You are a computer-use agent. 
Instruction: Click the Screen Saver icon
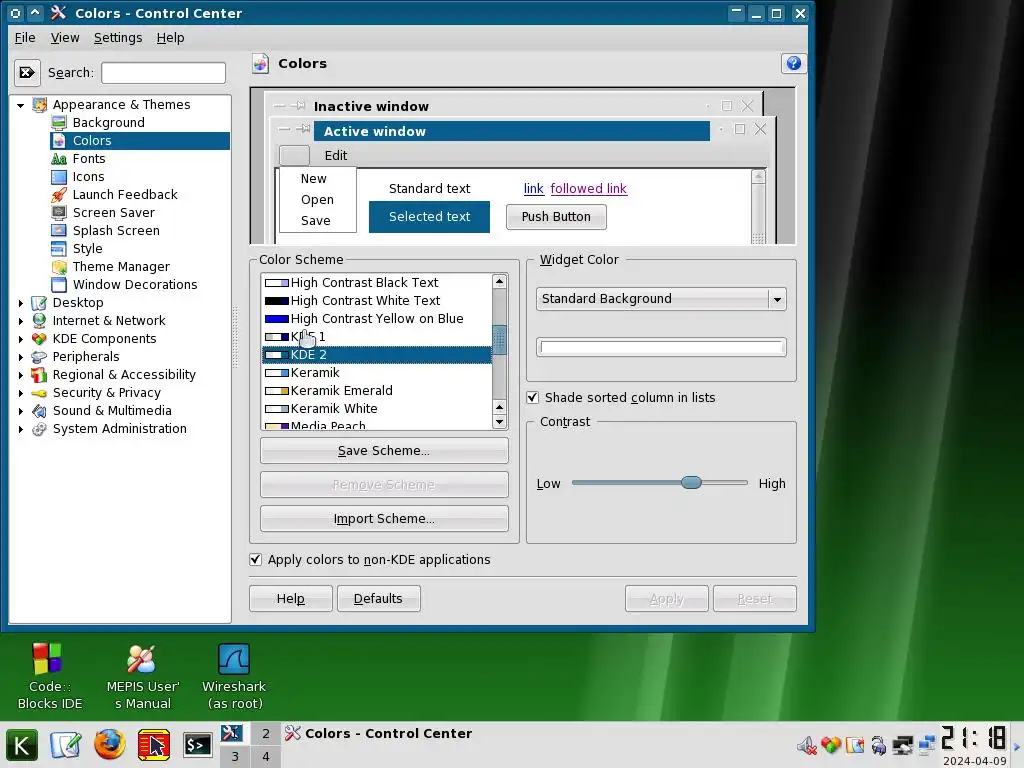[x=59, y=213]
